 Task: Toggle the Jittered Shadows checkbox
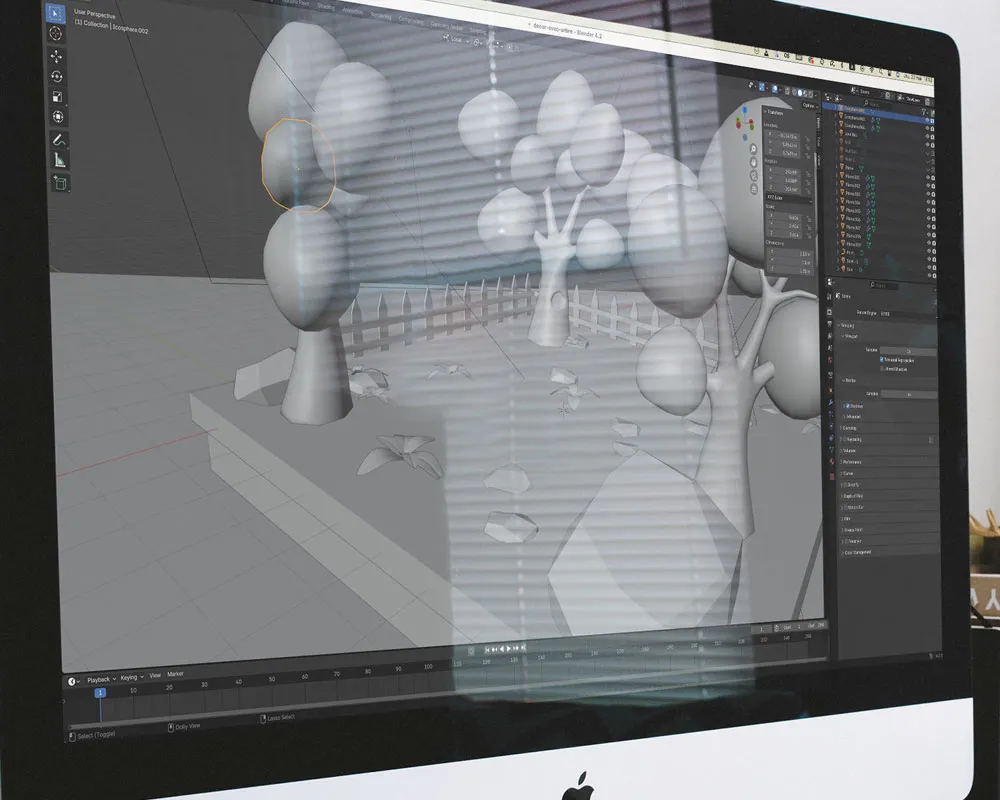tap(882, 367)
